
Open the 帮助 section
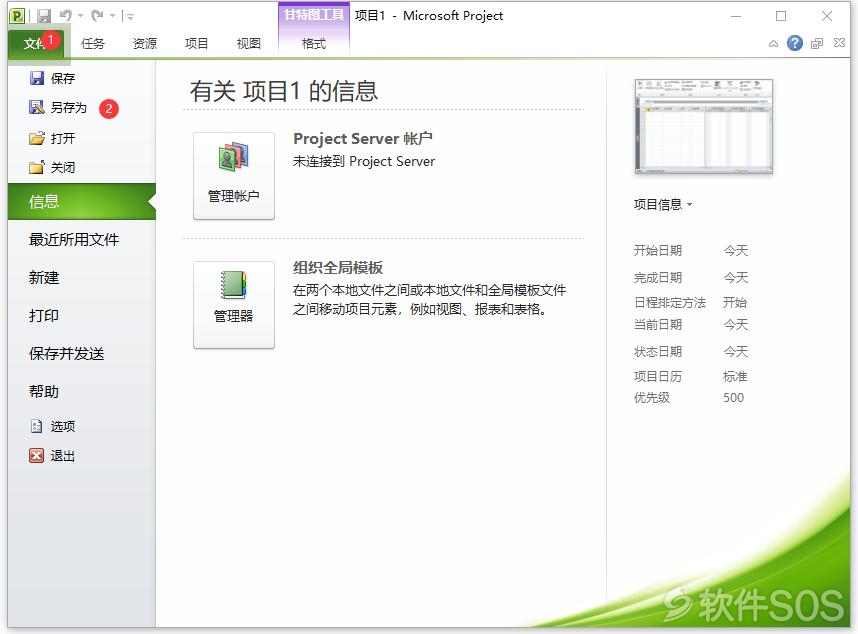pyautogui.click(x=44, y=392)
